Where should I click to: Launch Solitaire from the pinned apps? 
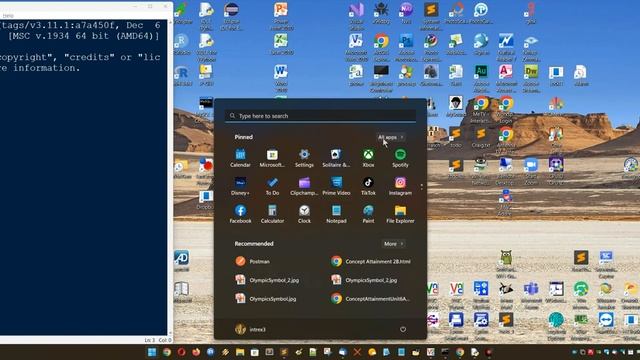click(x=336, y=158)
